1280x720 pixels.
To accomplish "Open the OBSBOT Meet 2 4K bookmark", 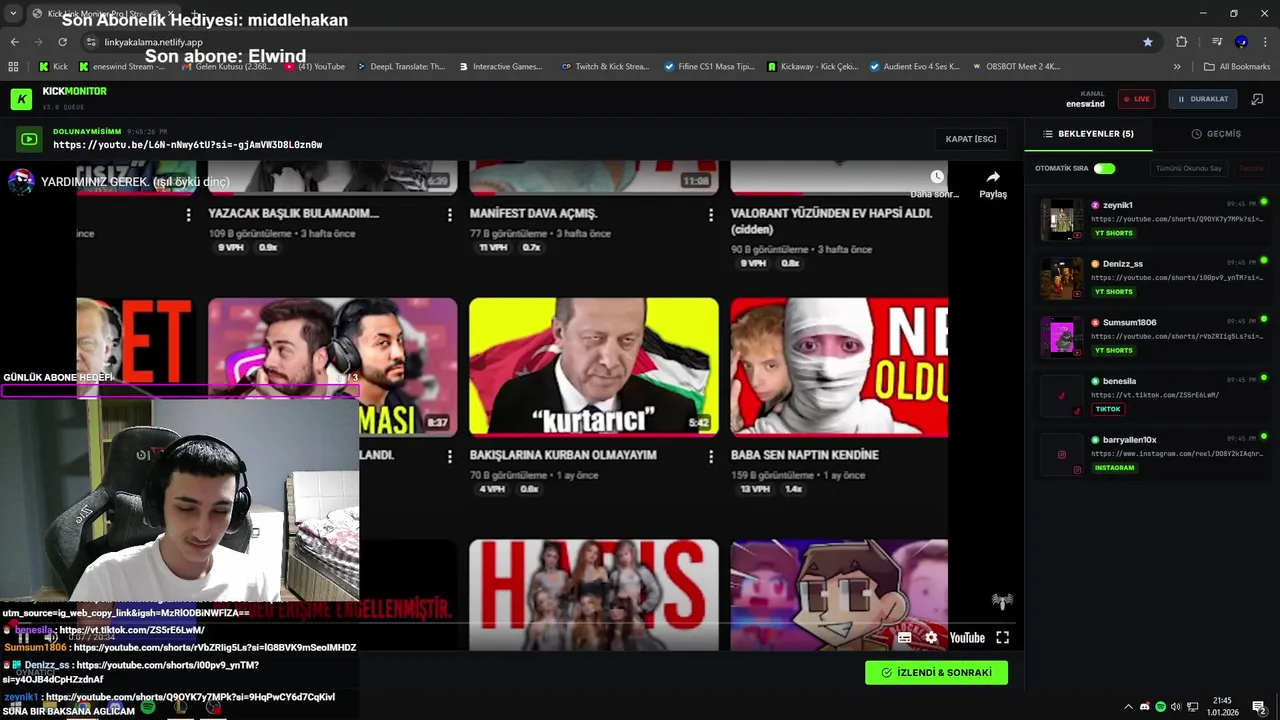I will tap(1016, 67).
